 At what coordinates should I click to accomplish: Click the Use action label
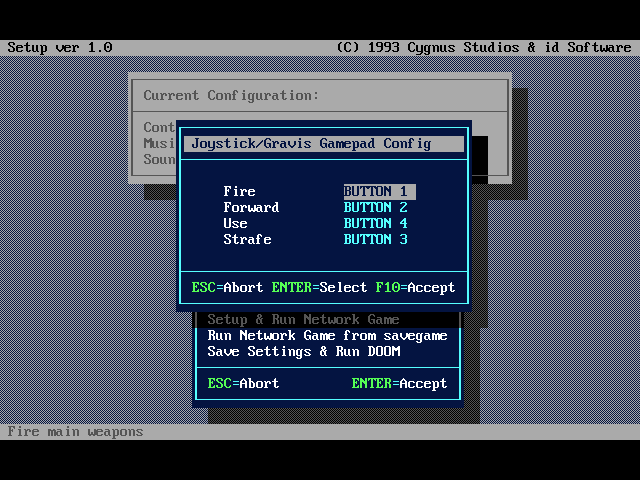pos(235,223)
